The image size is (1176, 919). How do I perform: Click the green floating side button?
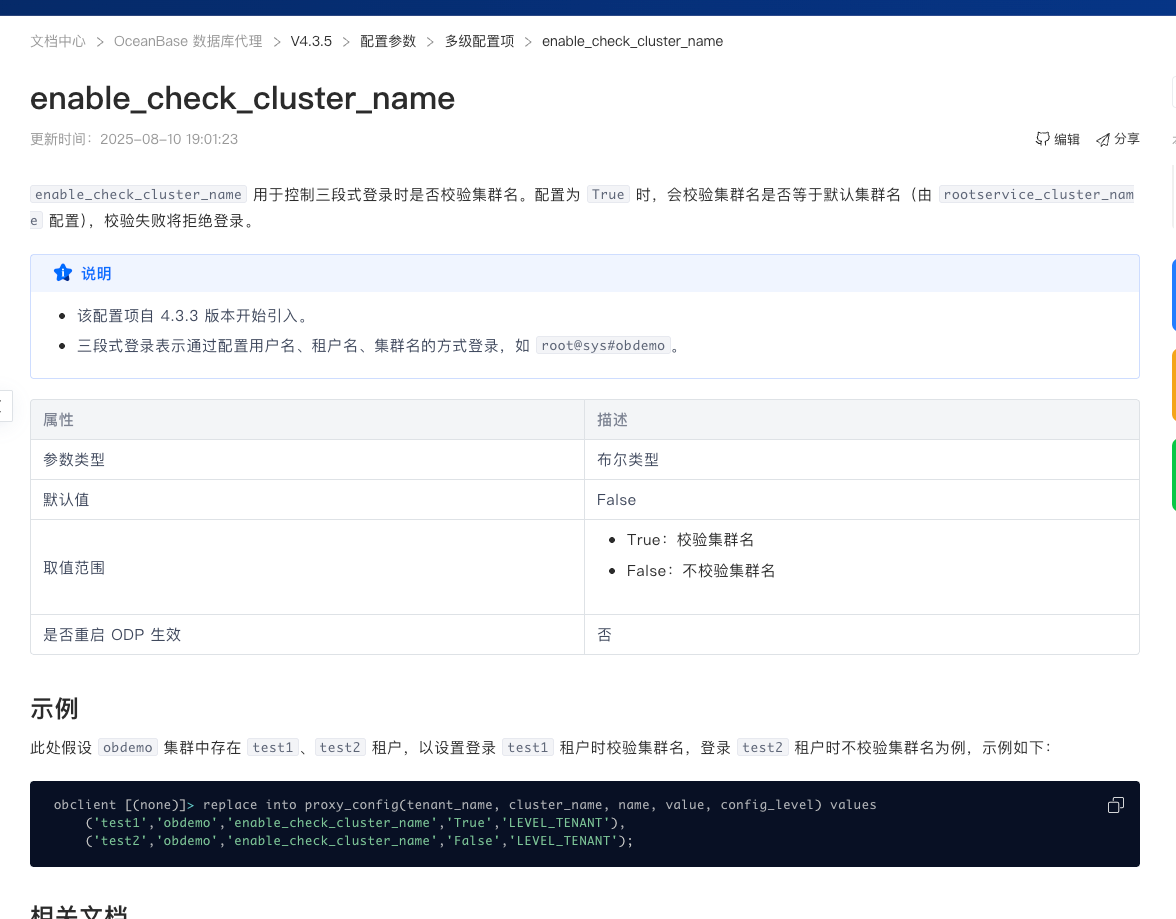pos(1173,475)
